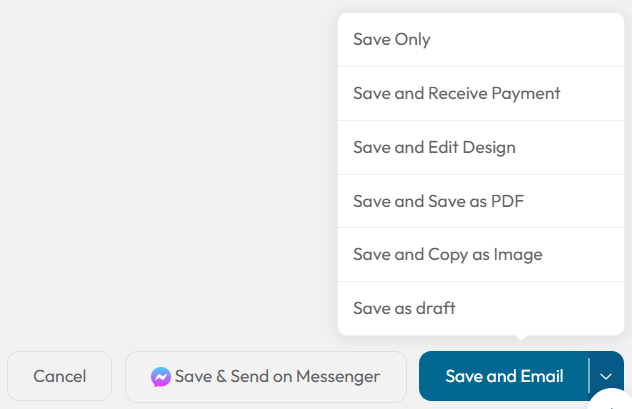The width and height of the screenshot is (632, 409).
Task: Open the save options chevron arrow
Action: (x=606, y=376)
